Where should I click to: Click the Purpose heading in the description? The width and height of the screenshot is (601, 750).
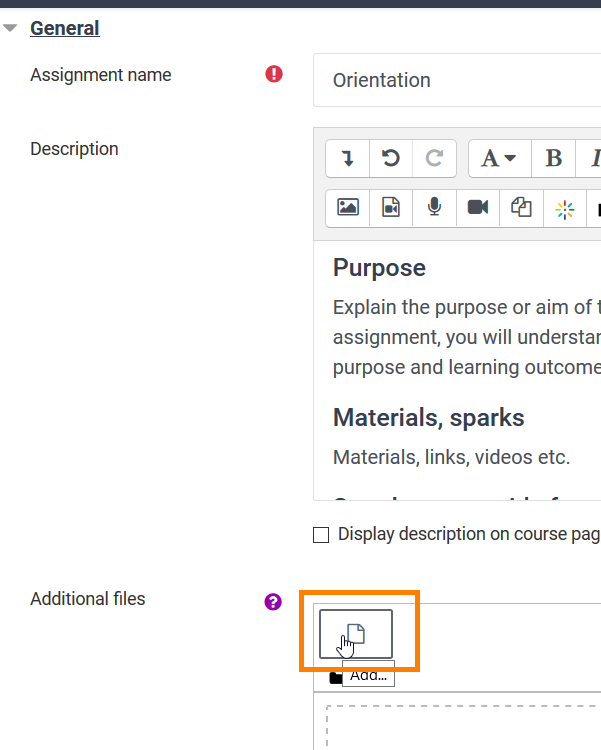[x=379, y=267]
